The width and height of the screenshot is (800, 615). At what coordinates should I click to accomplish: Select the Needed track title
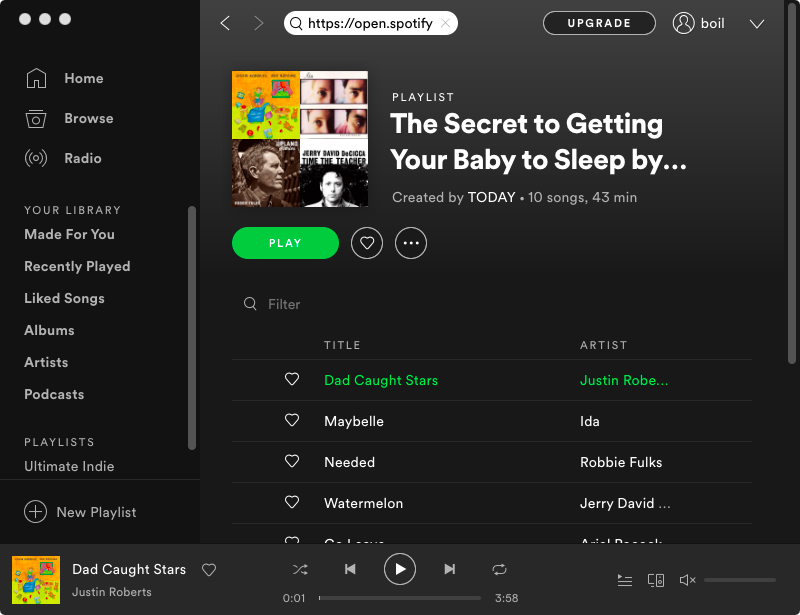point(349,462)
